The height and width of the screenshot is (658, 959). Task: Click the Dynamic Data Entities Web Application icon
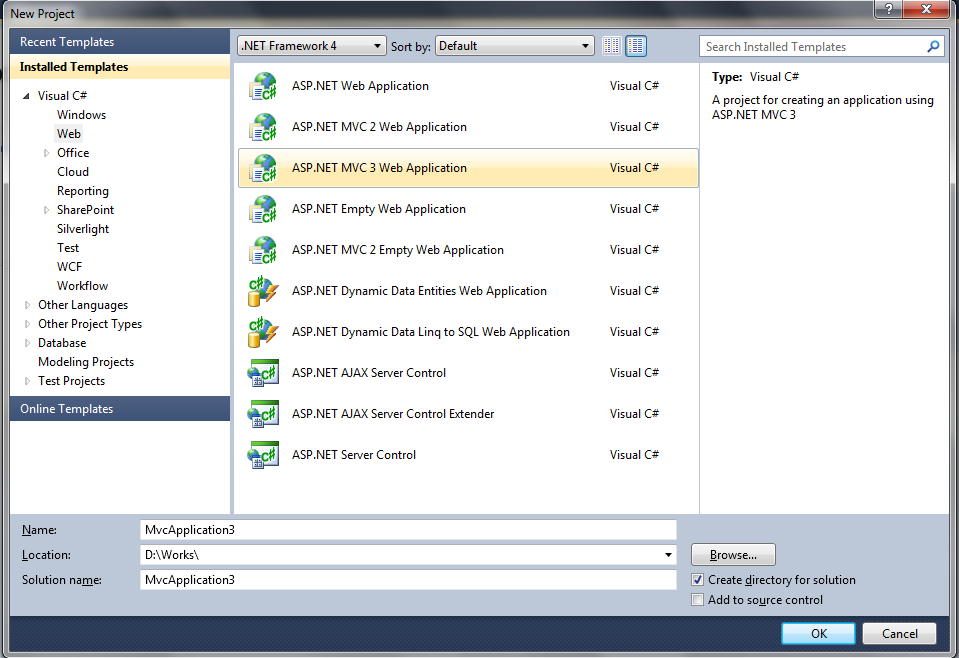(x=263, y=291)
